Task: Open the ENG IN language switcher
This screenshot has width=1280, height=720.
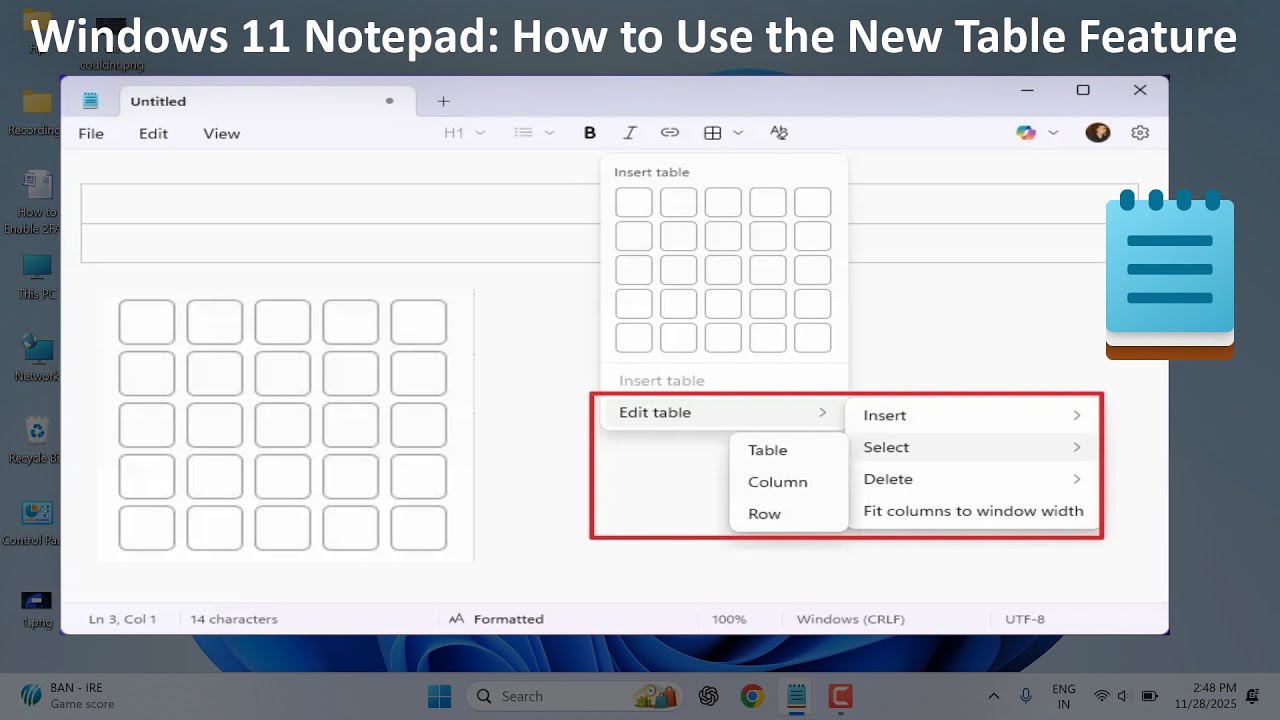Action: [x=1064, y=696]
